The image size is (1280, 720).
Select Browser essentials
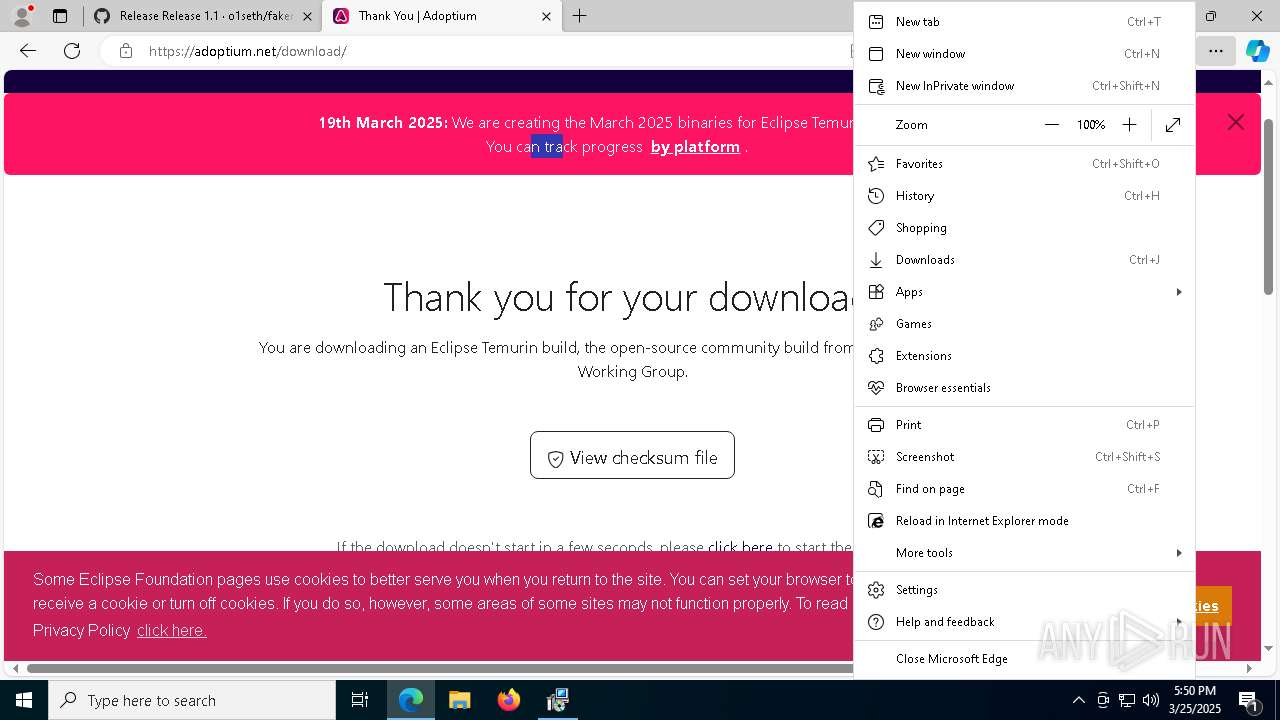pos(1024,388)
